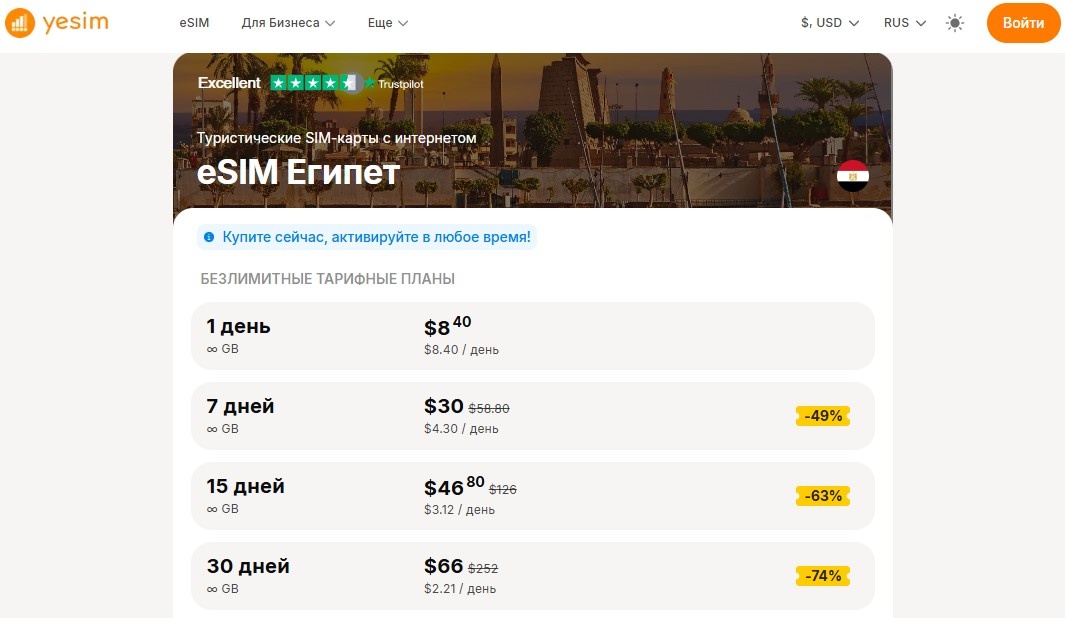Click the infinity GB icon under 30 дней
The image size is (1065, 618).
coord(210,588)
